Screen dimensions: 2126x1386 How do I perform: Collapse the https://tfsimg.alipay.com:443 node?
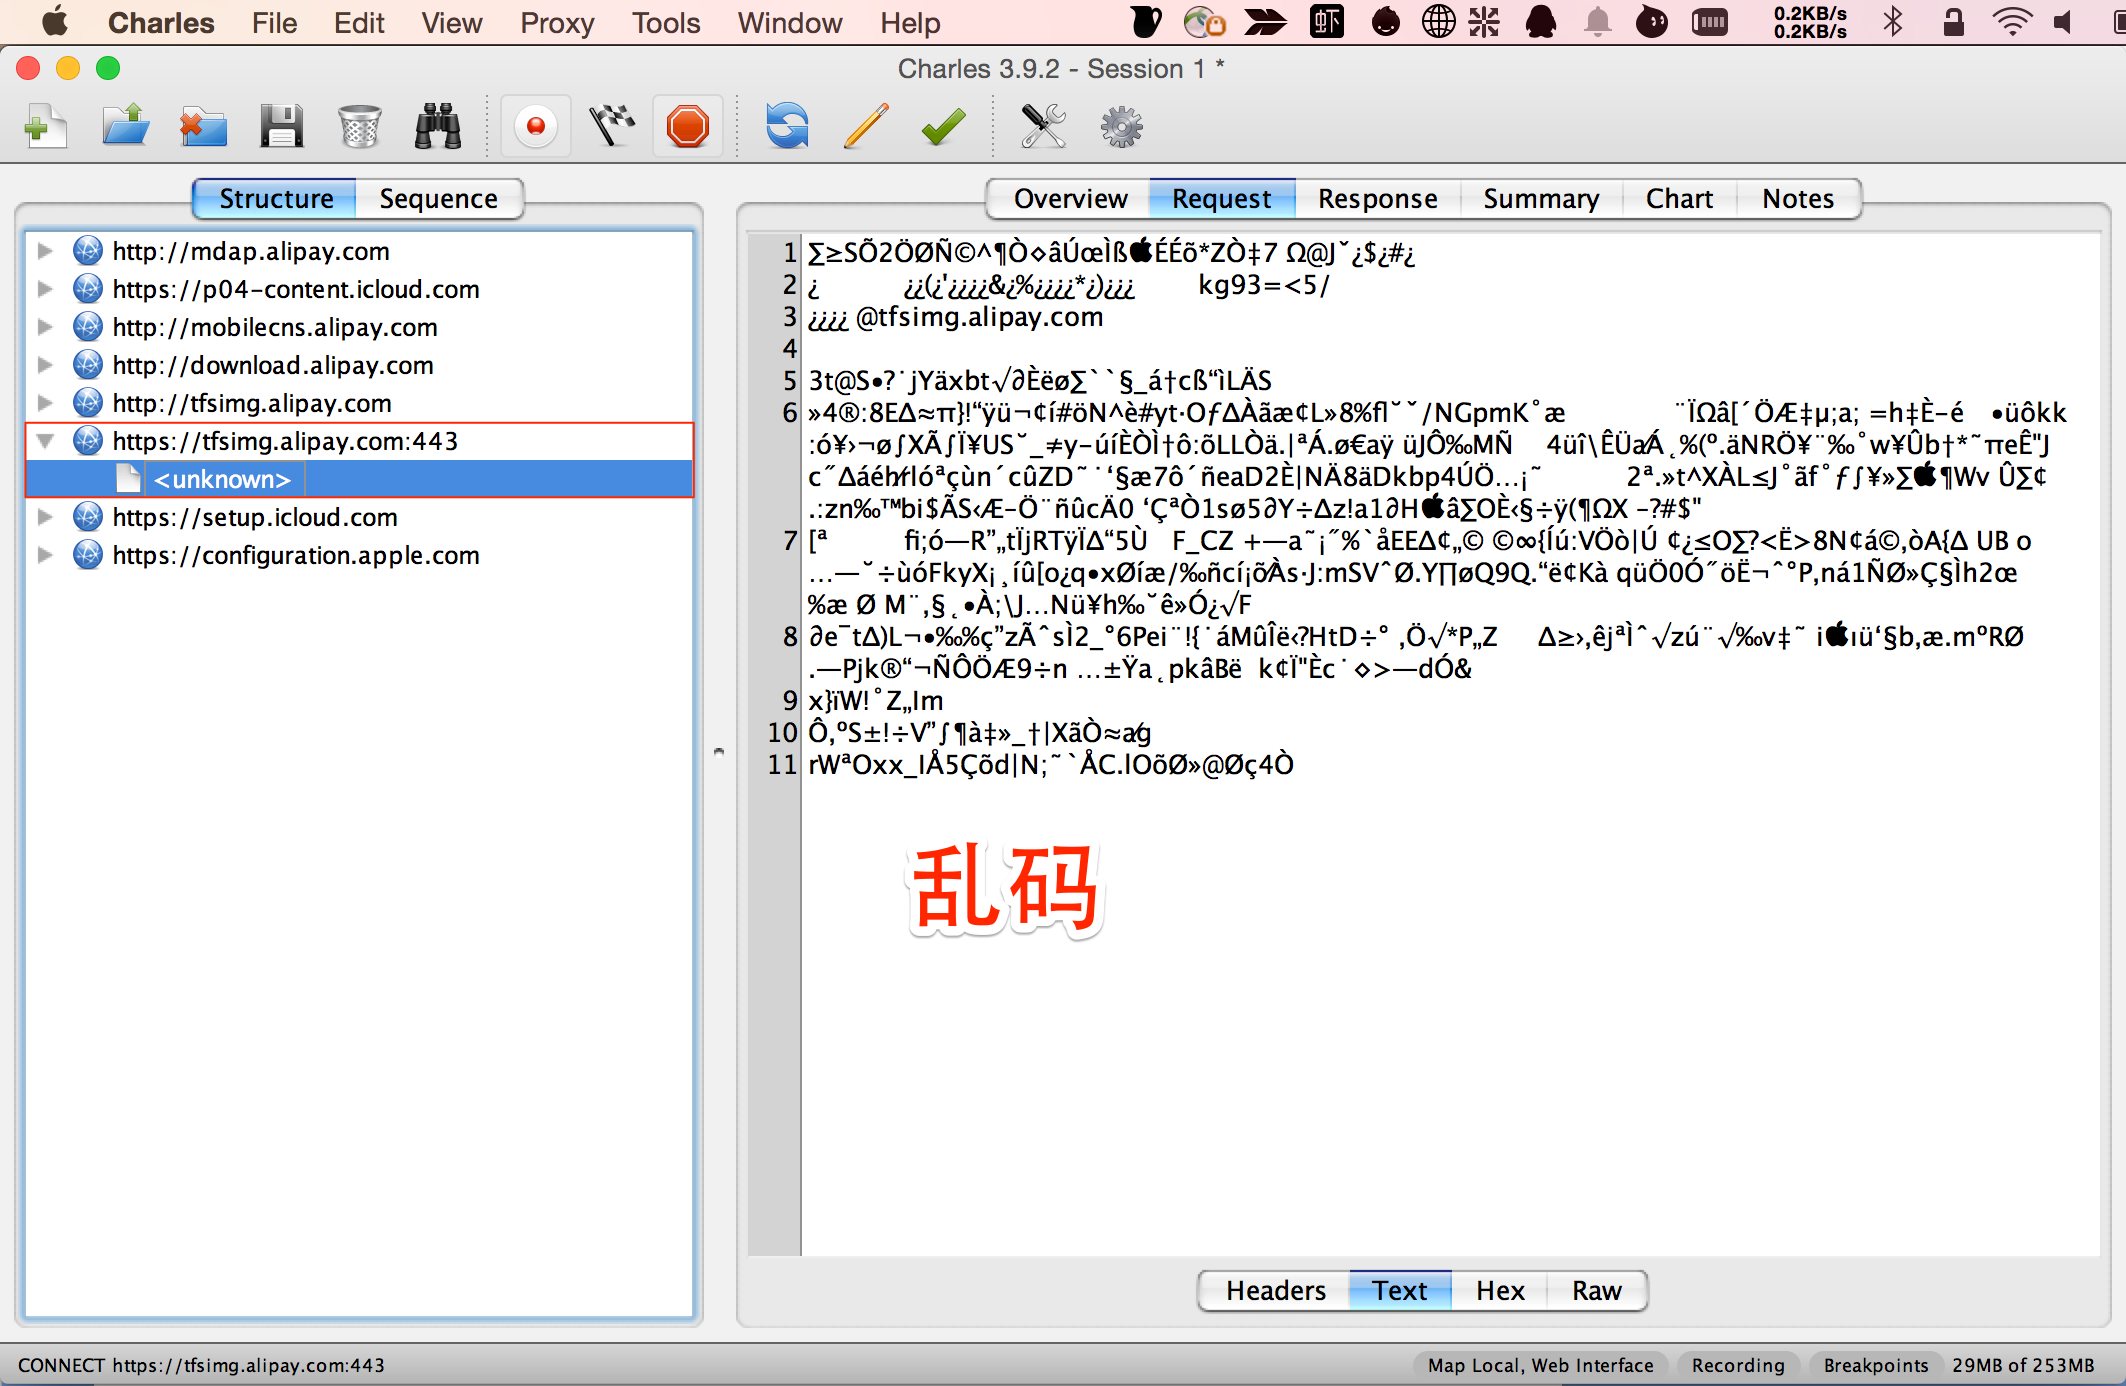(44, 440)
